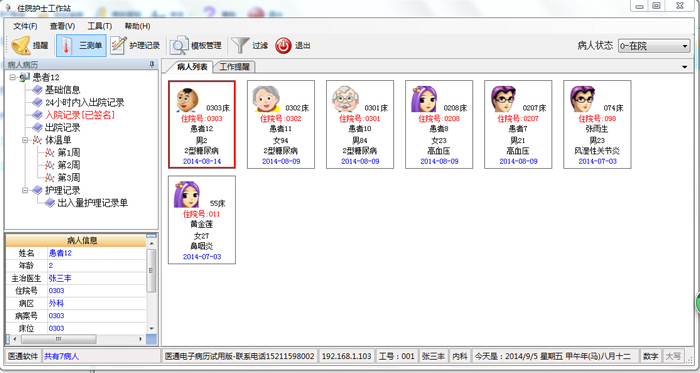Collapse the 患者12 tree root
This screenshot has height=373, width=700.
click(x=12, y=78)
